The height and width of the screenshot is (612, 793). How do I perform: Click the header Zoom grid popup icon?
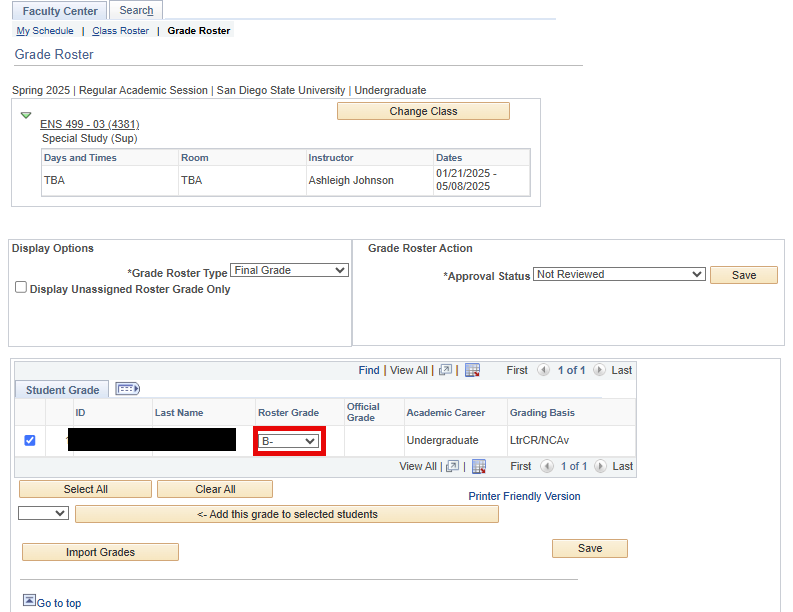(445, 370)
